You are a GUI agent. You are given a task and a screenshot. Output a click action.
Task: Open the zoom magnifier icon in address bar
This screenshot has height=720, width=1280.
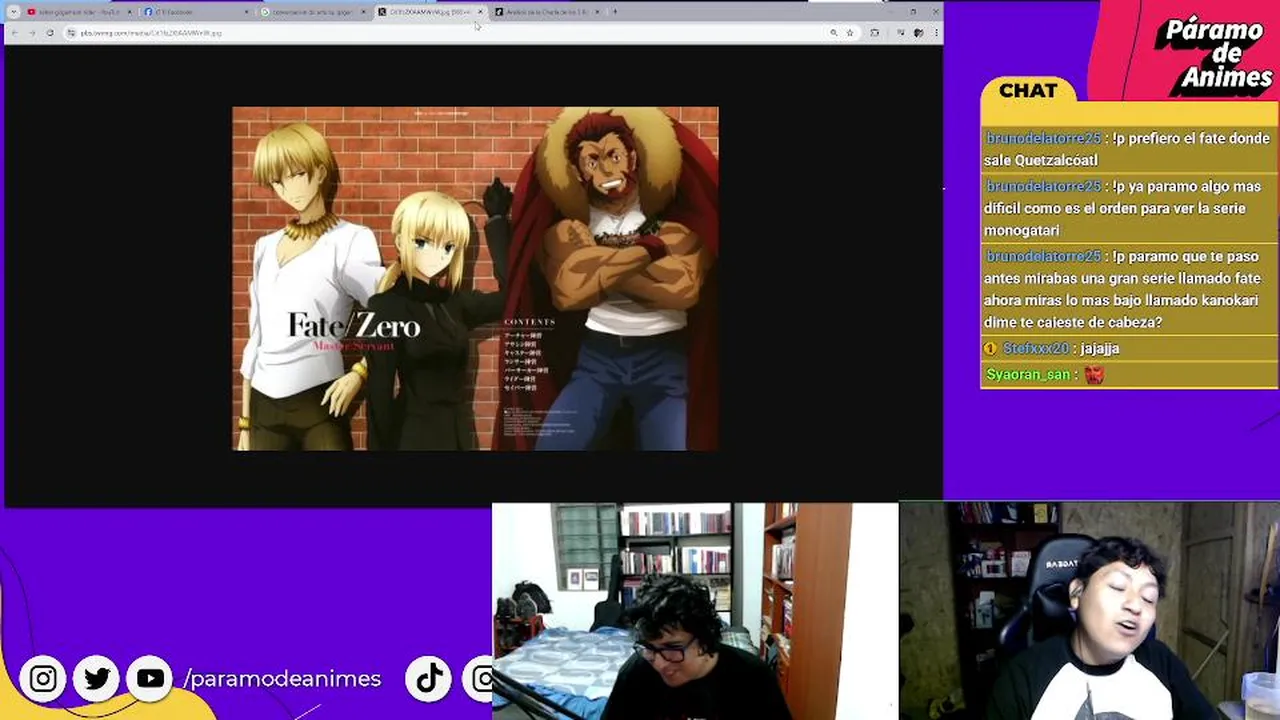pyautogui.click(x=833, y=33)
